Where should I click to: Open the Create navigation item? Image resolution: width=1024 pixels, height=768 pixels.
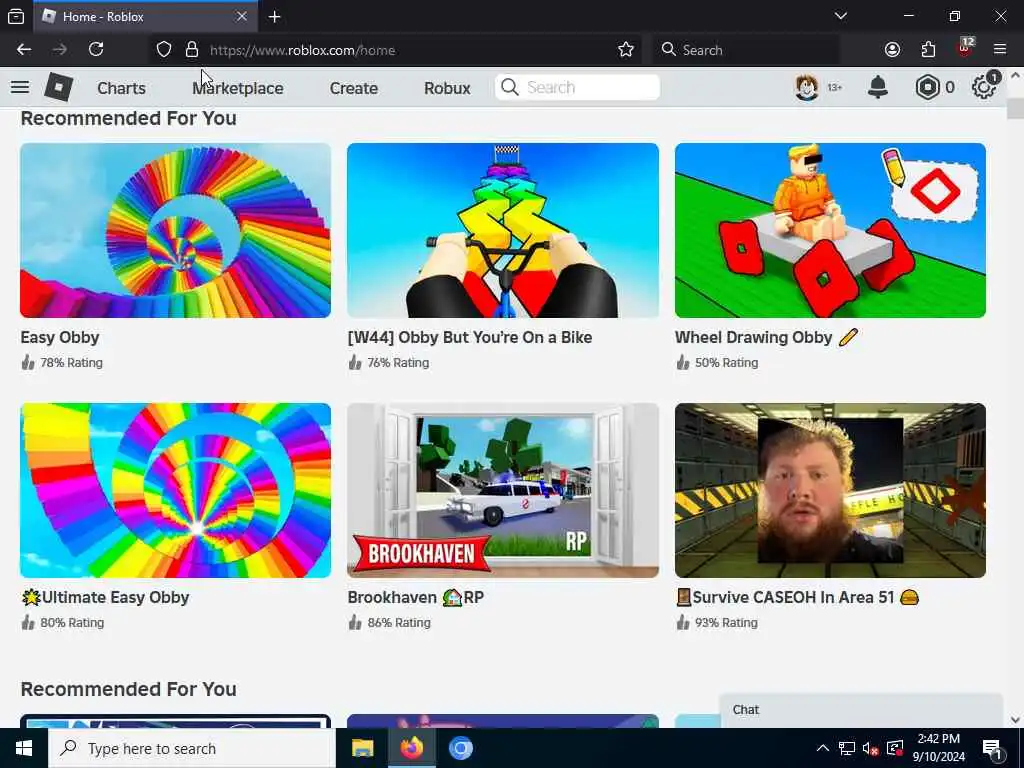point(354,88)
